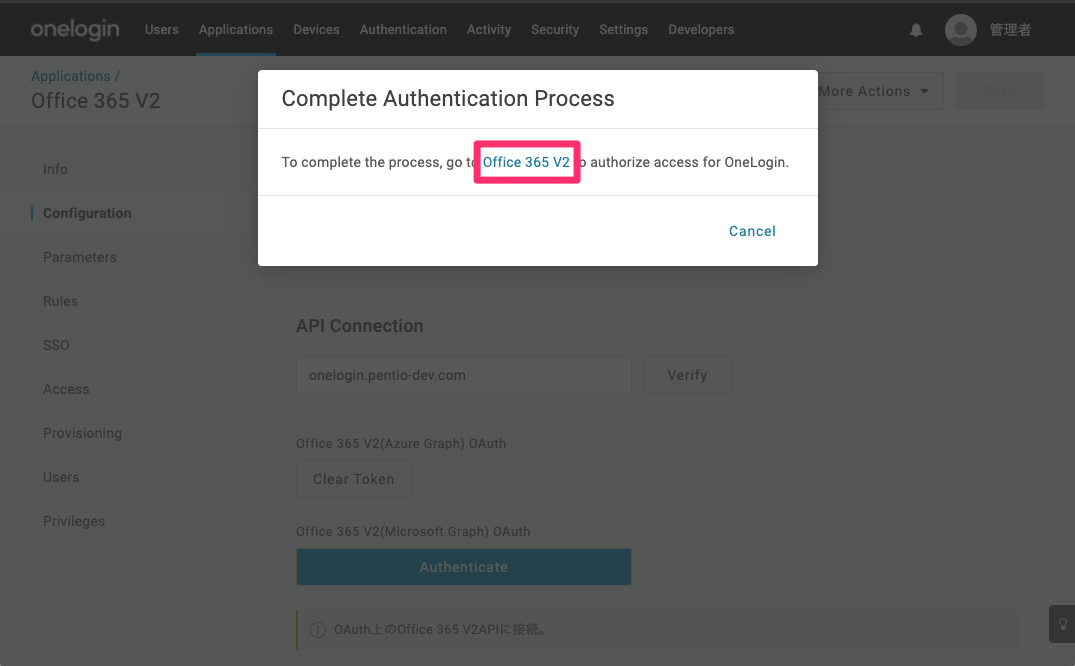The width and height of the screenshot is (1075, 666).
Task: Select the SSO sidebar tab
Action: (x=56, y=345)
